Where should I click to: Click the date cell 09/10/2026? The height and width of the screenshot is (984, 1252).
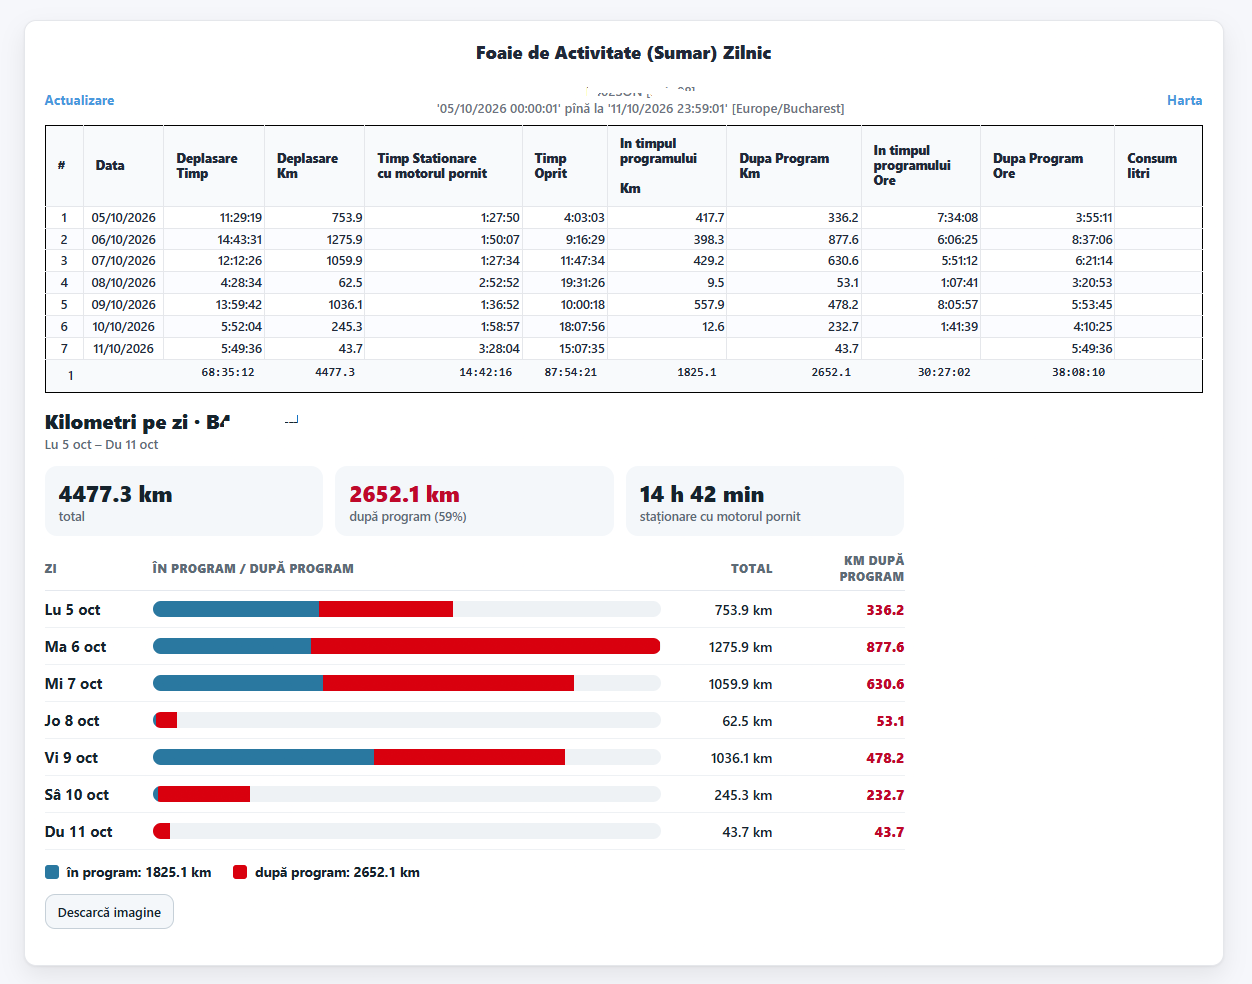click(x=123, y=305)
